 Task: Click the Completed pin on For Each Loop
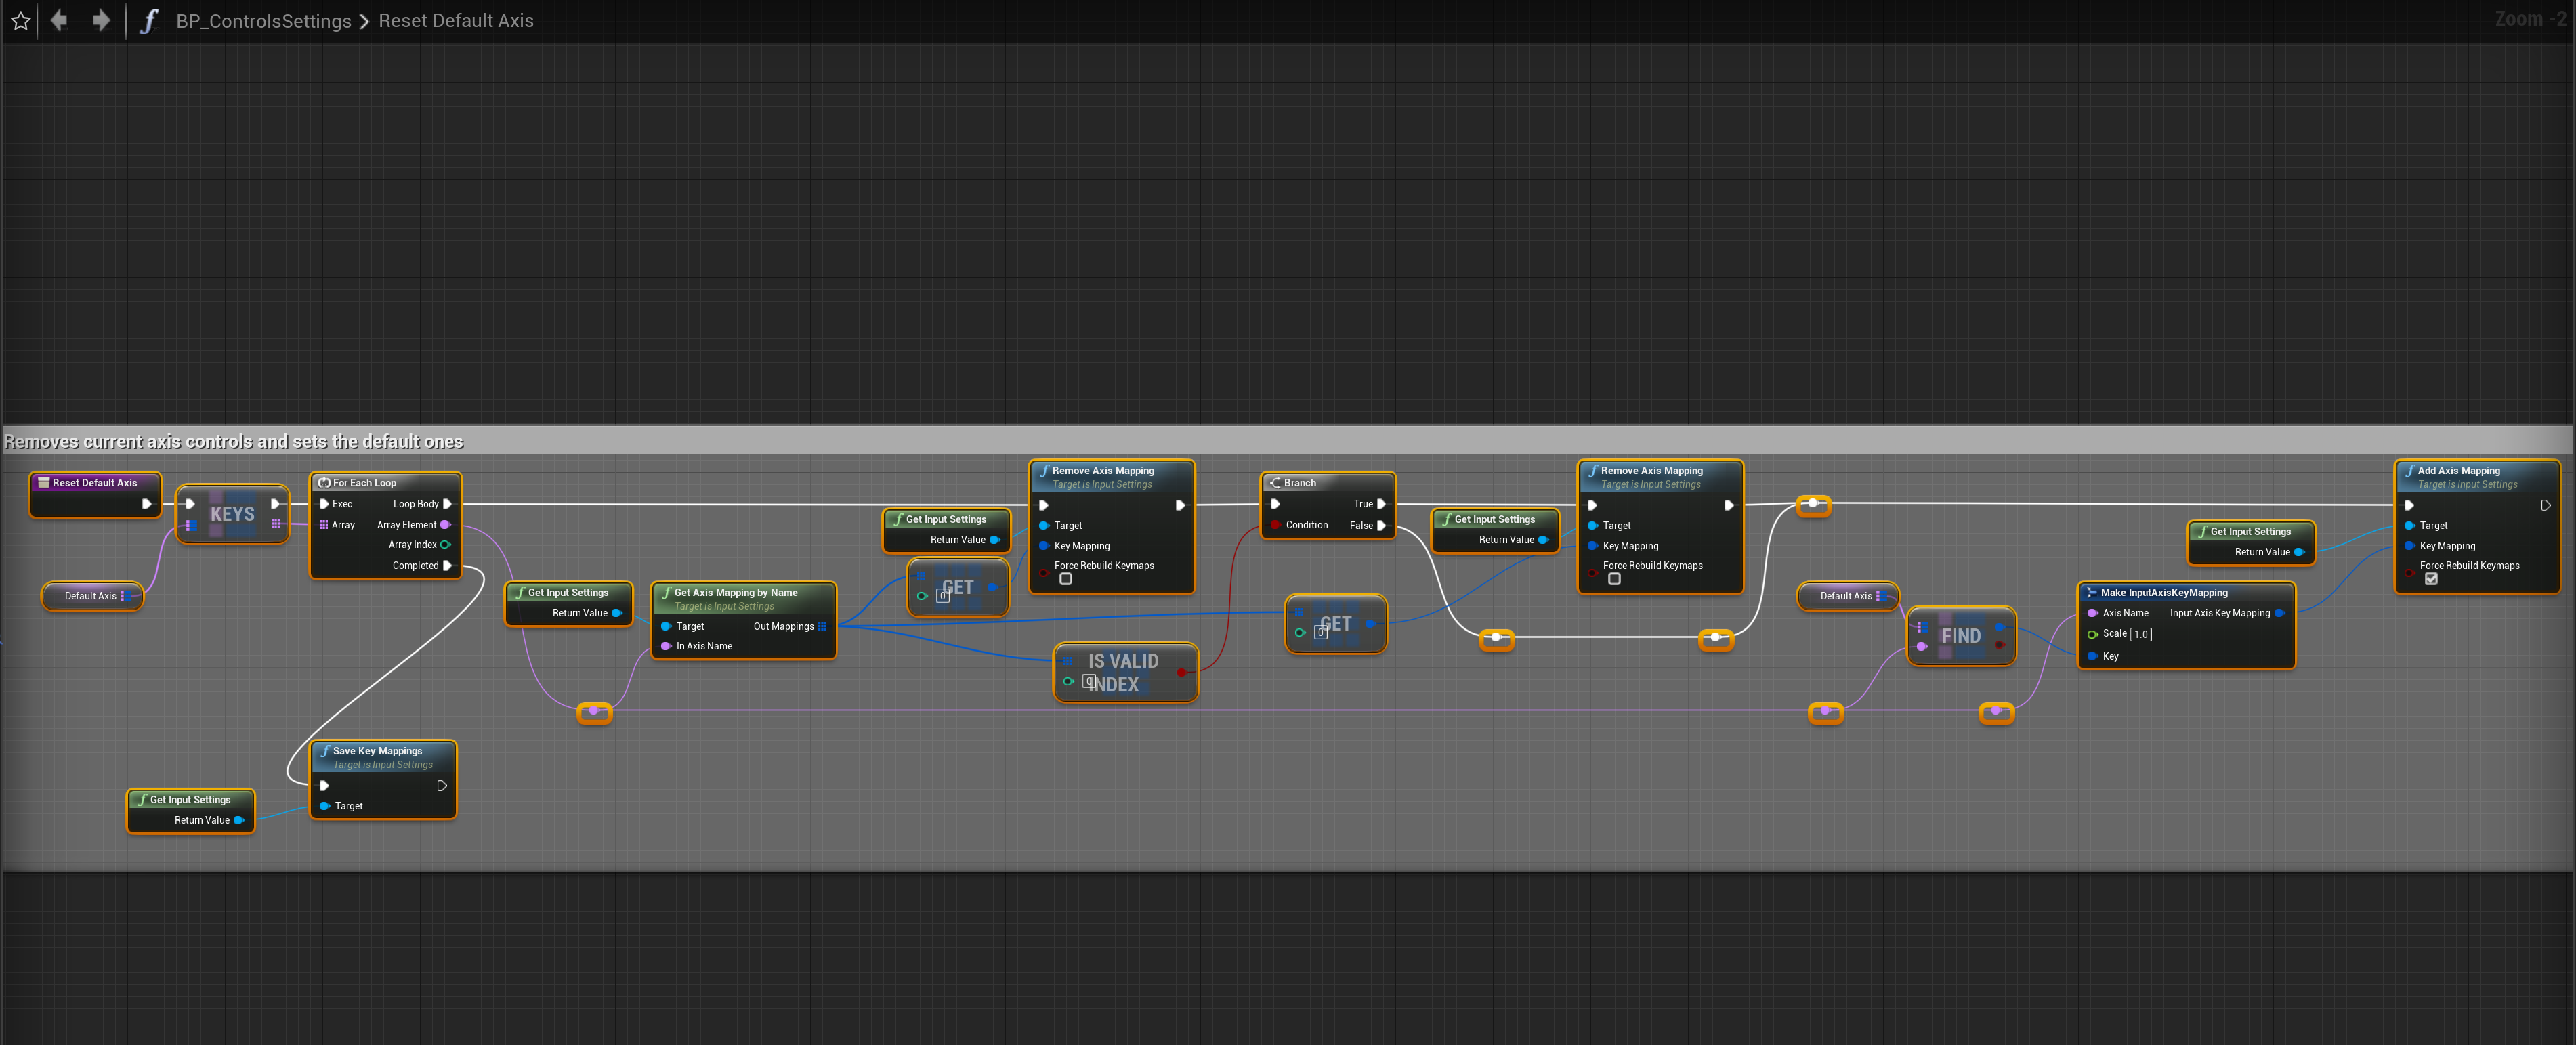tap(447, 566)
